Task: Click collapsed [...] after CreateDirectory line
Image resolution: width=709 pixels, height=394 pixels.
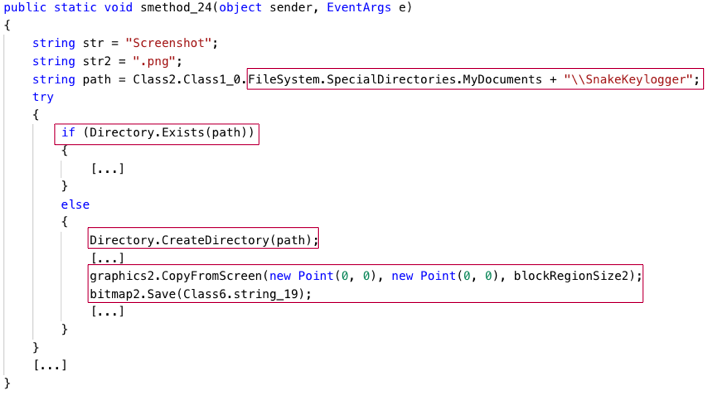Action: click(x=108, y=258)
